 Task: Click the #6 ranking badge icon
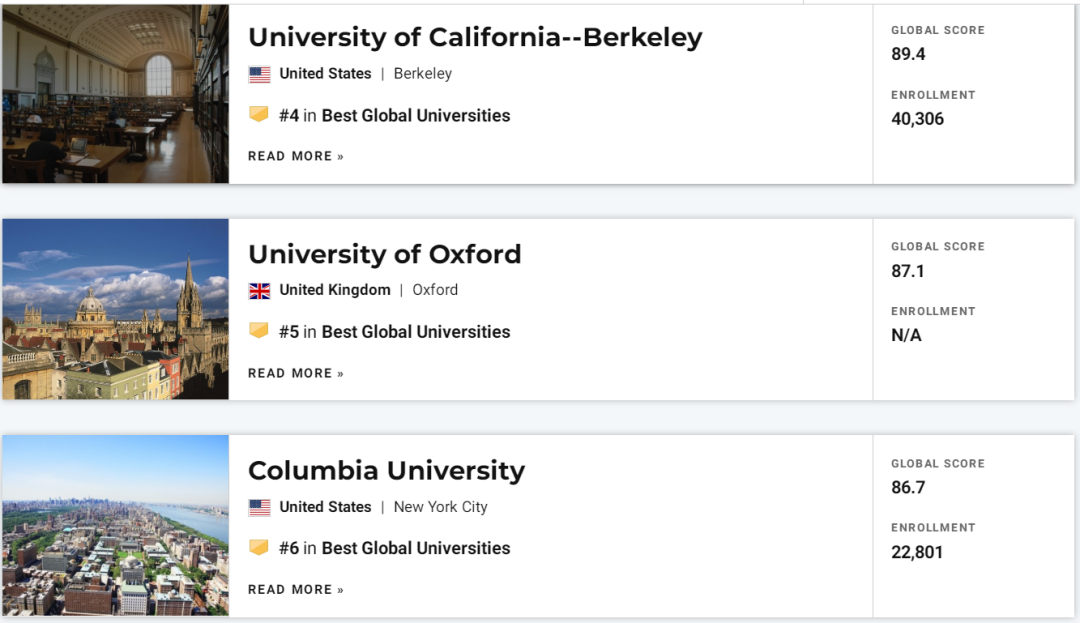tap(259, 548)
